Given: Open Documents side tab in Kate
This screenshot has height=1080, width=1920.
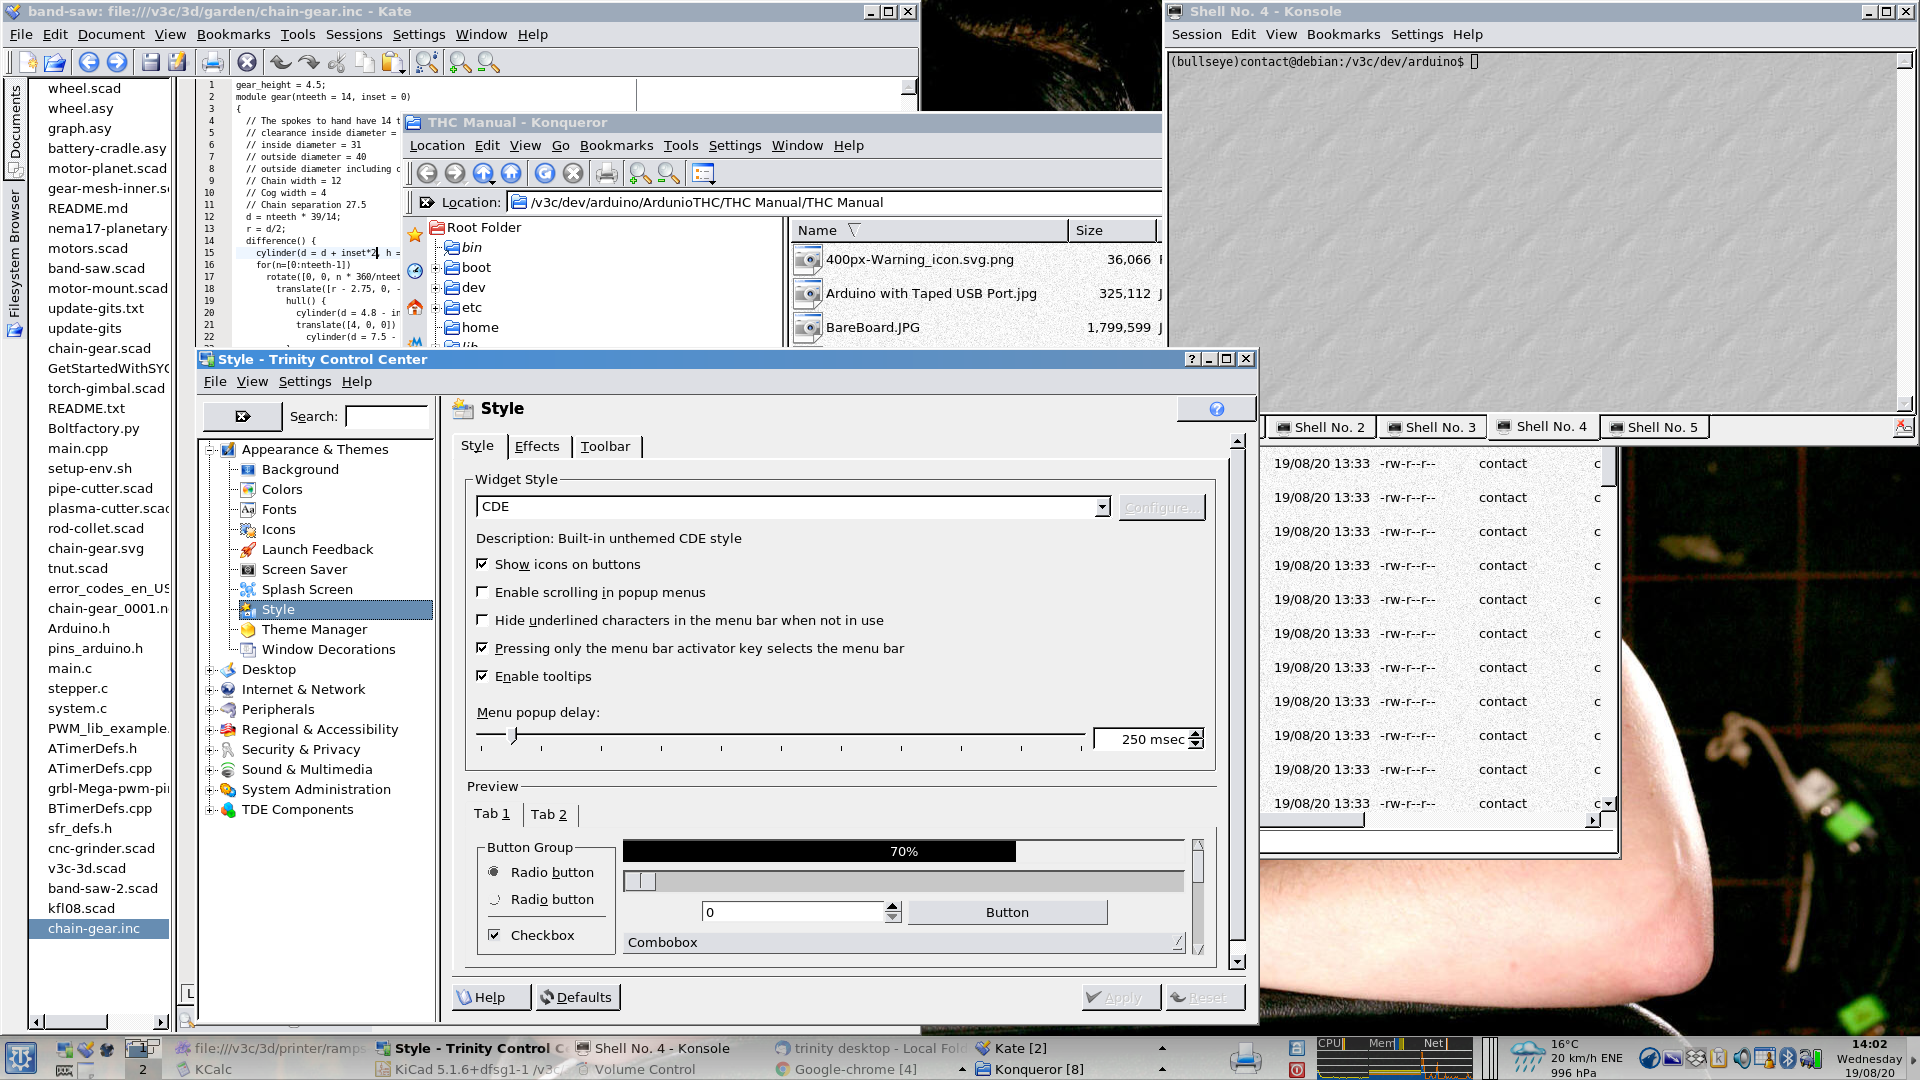Looking at the screenshot, I should pos(15,130).
